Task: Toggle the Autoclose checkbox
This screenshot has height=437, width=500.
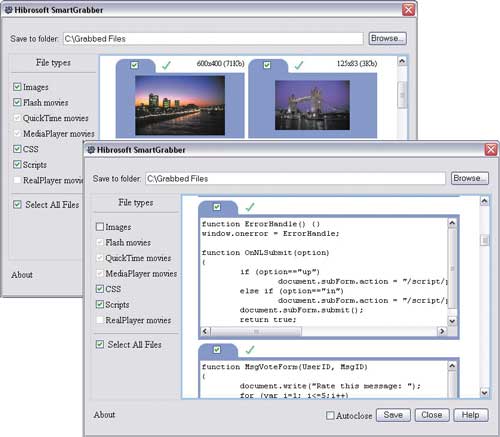Action: (330, 415)
